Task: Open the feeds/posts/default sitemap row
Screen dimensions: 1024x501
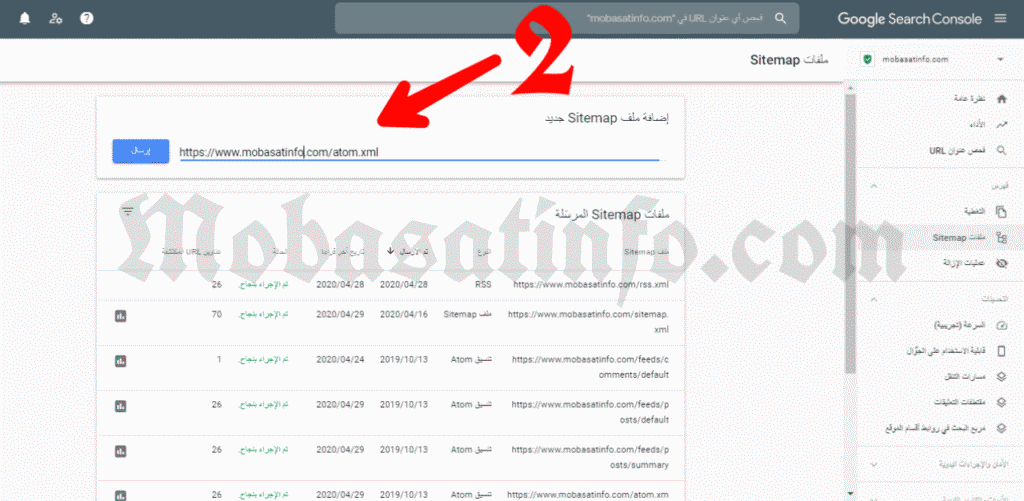Action: coord(391,413)
